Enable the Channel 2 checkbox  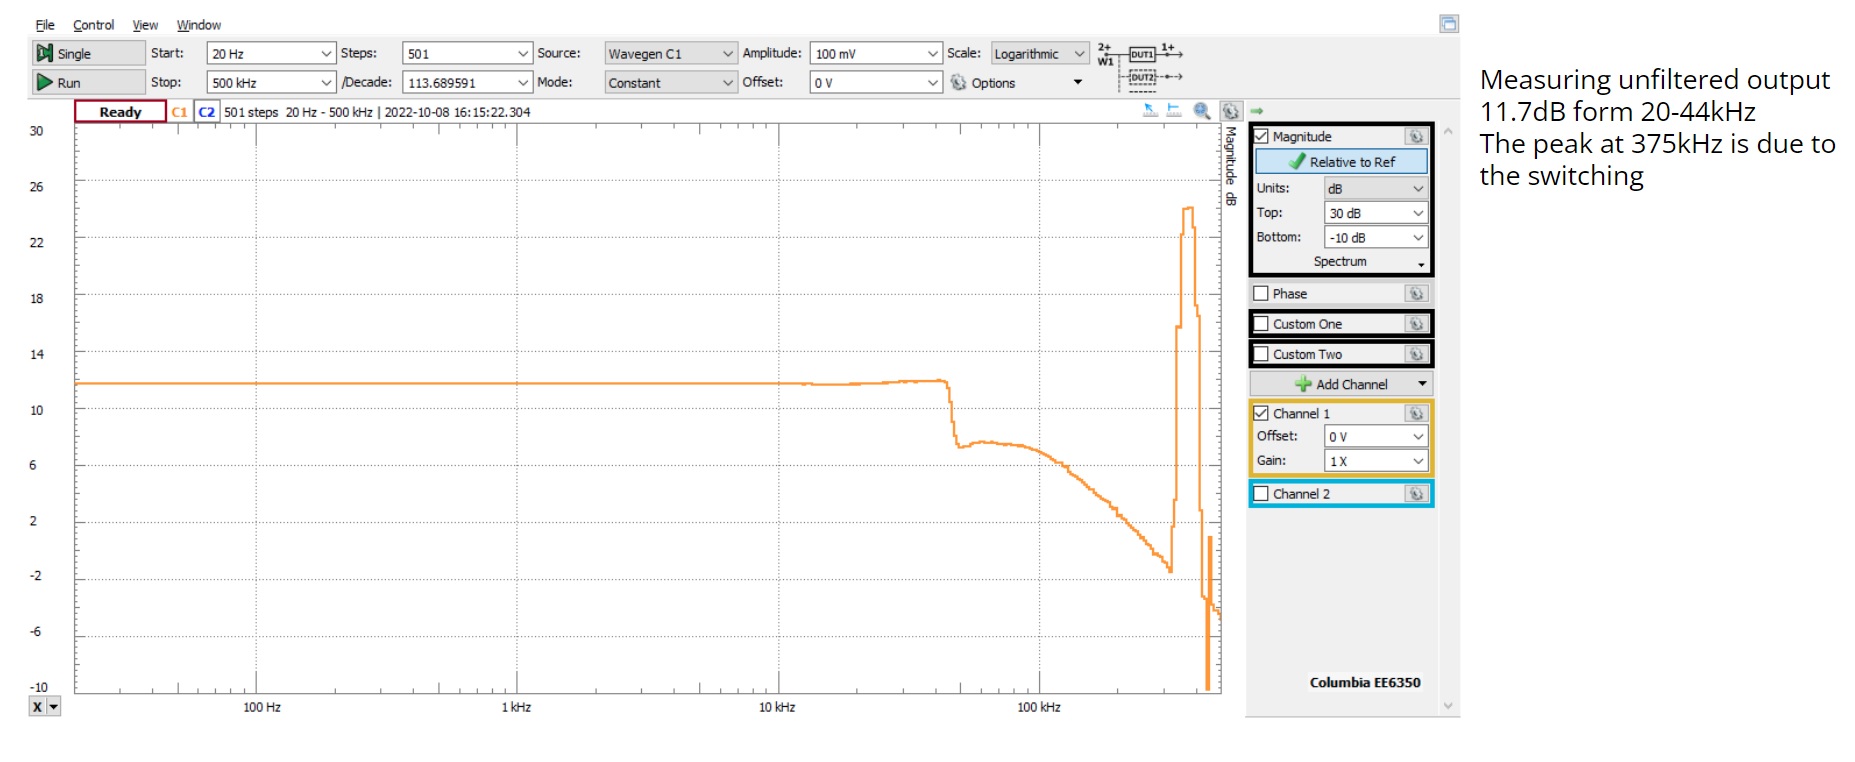tap(1261, 493)
